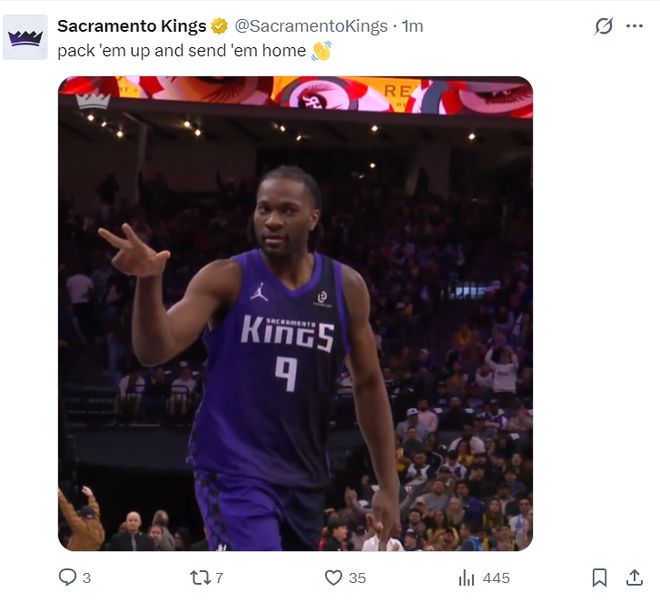Click the reply count of 3
The image size is (660, 602).
pos(87,578)
